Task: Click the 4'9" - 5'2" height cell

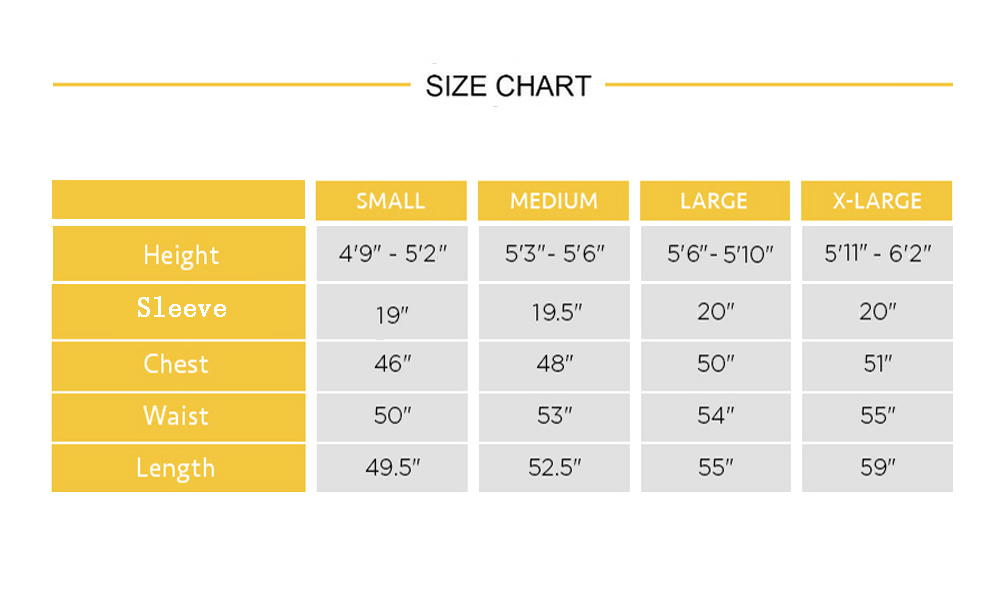Action: [392, 254]
